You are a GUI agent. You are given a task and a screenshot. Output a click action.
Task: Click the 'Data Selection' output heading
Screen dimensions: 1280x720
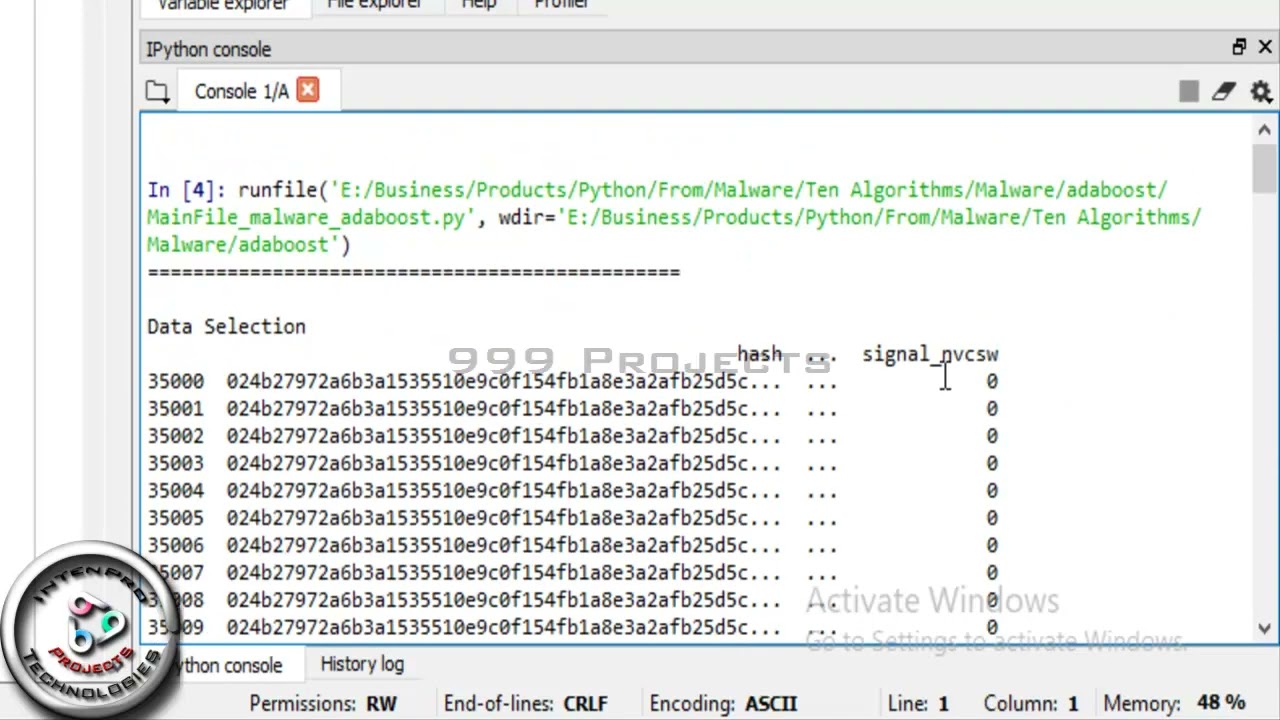pyautogui.click(x=226, y=327)
